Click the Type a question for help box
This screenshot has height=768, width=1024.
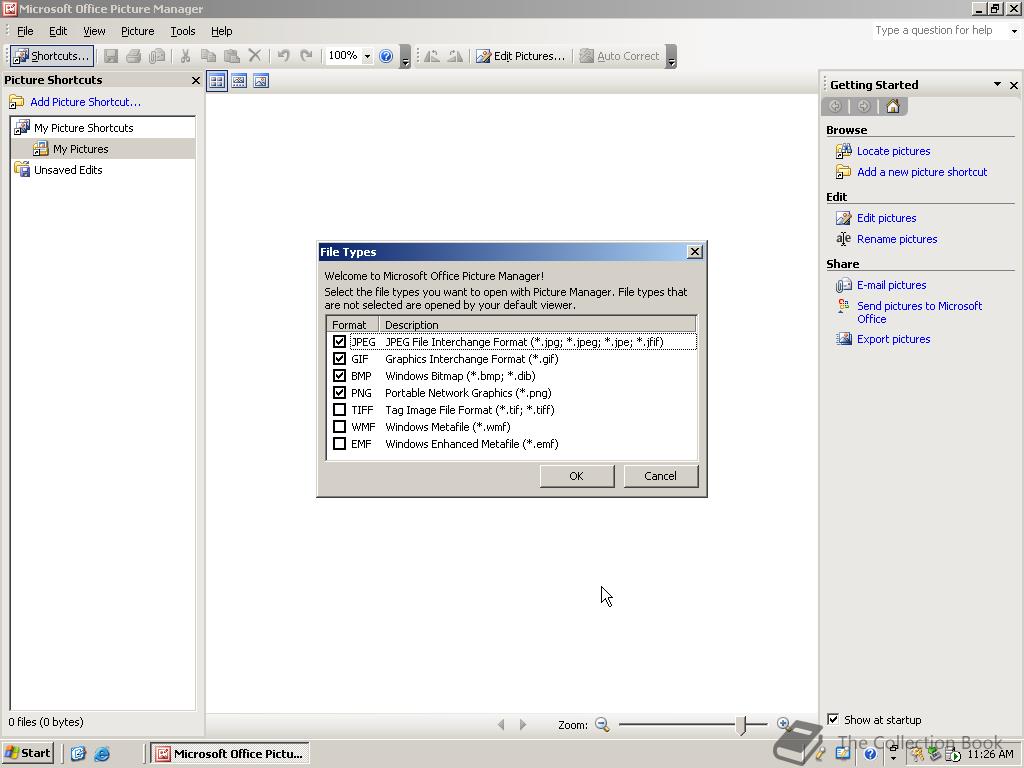tap(938, 30)
